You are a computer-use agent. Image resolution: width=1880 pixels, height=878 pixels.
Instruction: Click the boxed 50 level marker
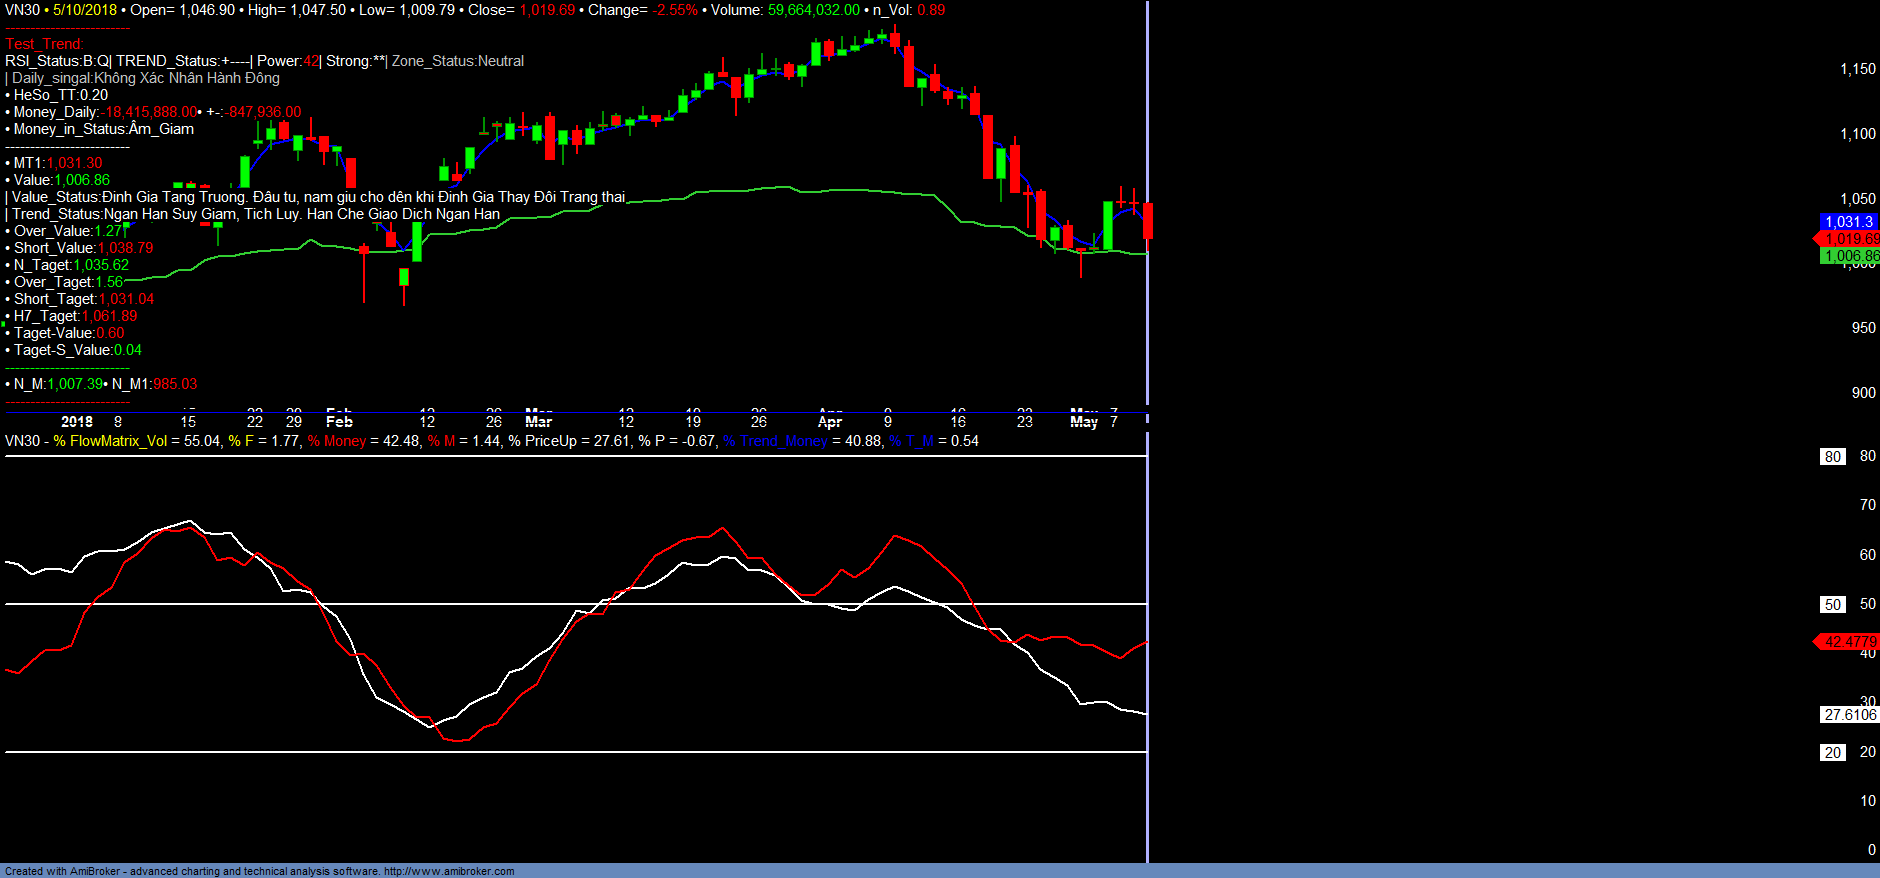coord(1832,605)
